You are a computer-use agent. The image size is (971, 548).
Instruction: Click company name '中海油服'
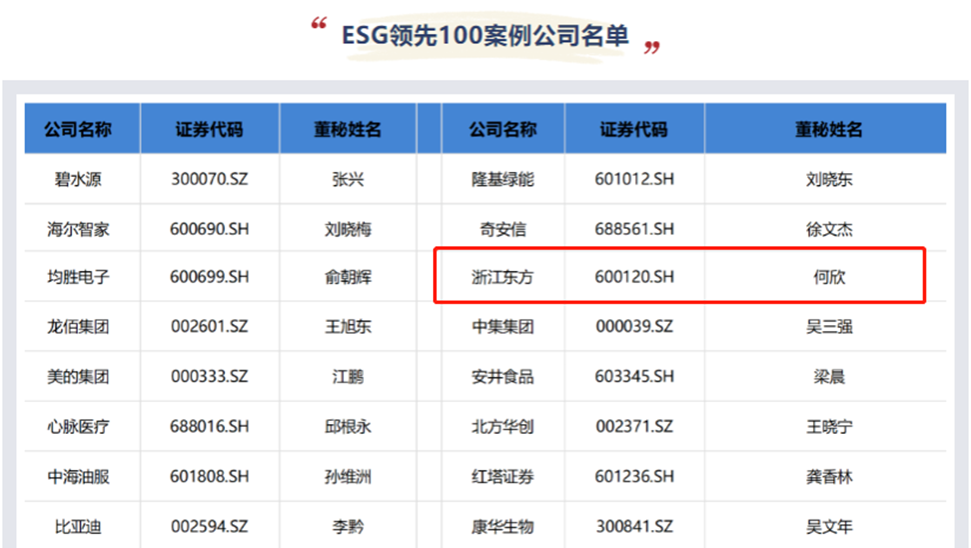(78, 477)
